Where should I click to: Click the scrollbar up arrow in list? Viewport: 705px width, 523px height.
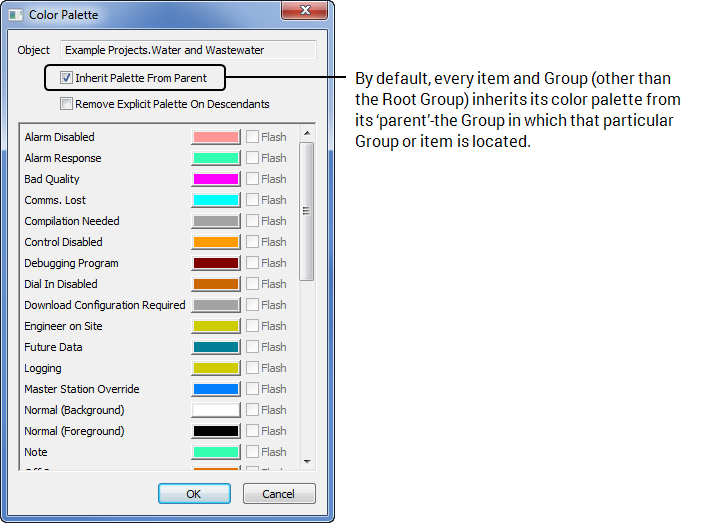tap(307, 133)
